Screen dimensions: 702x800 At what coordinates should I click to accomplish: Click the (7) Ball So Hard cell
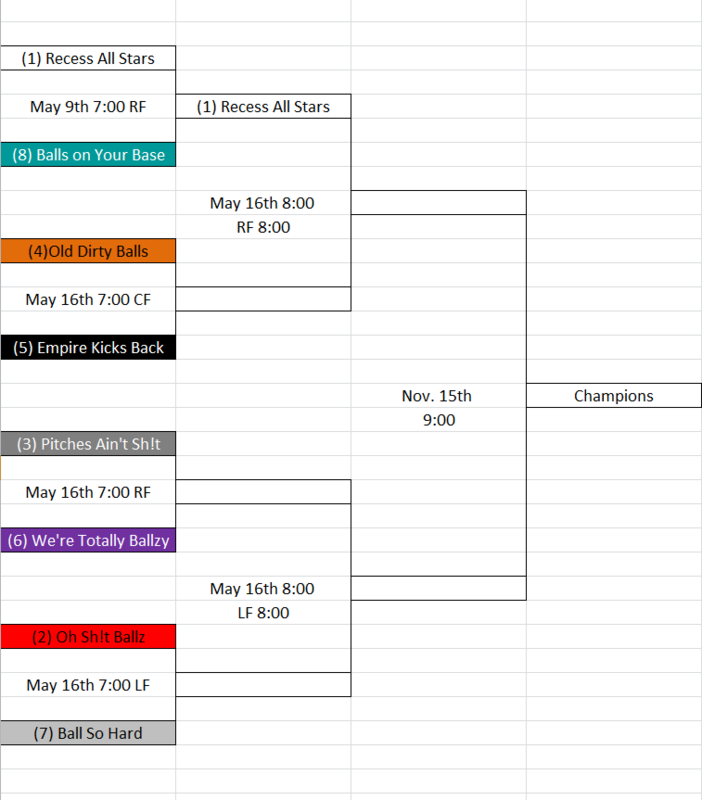pyautogui.click(x=88, y=733)
